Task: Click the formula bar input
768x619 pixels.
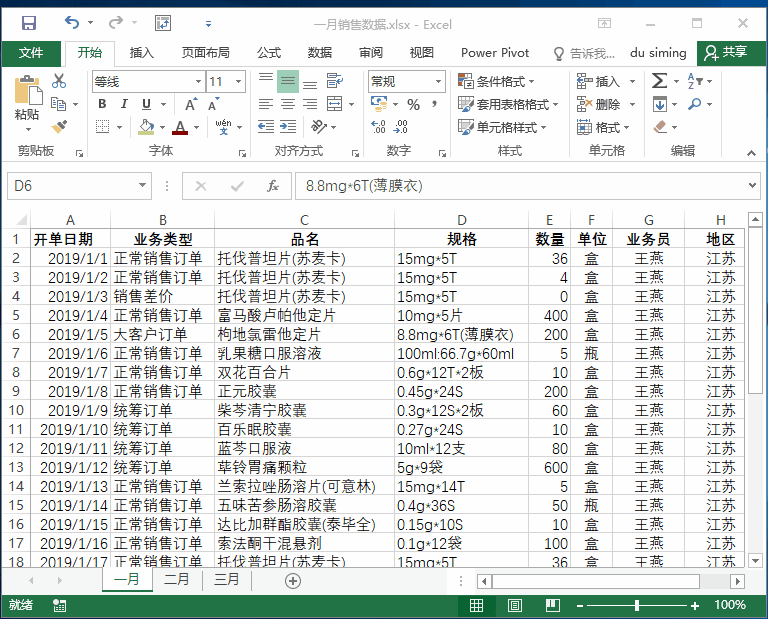Action: pos(520,186)
